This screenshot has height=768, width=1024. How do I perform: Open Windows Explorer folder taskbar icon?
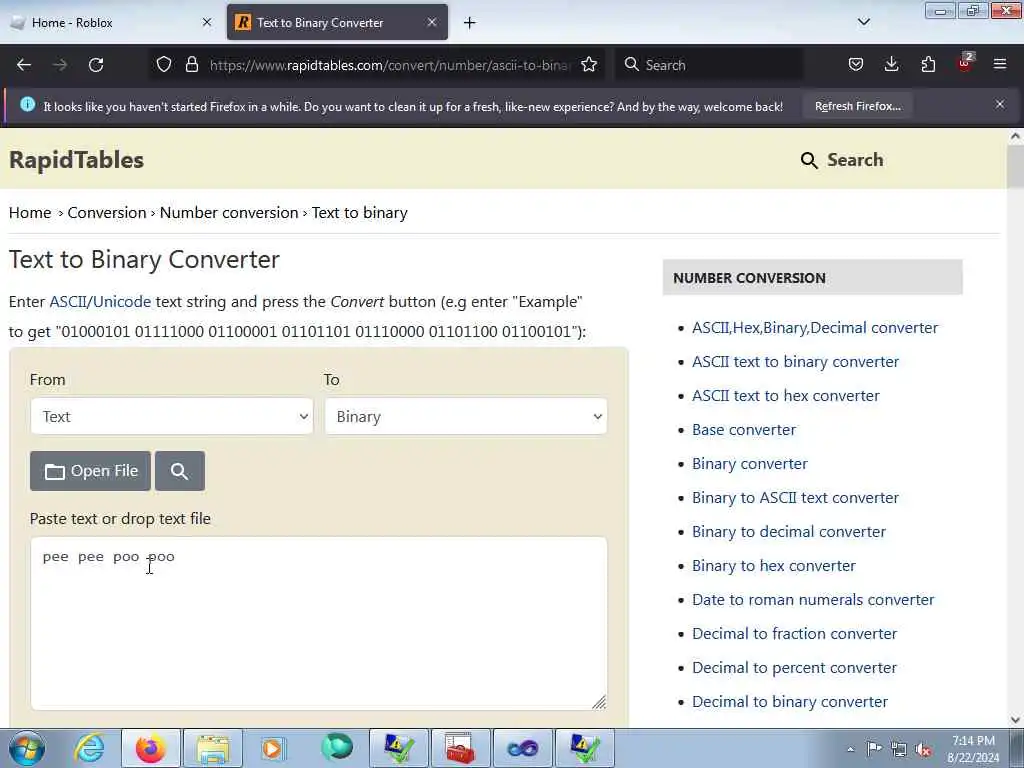[213, 748]
